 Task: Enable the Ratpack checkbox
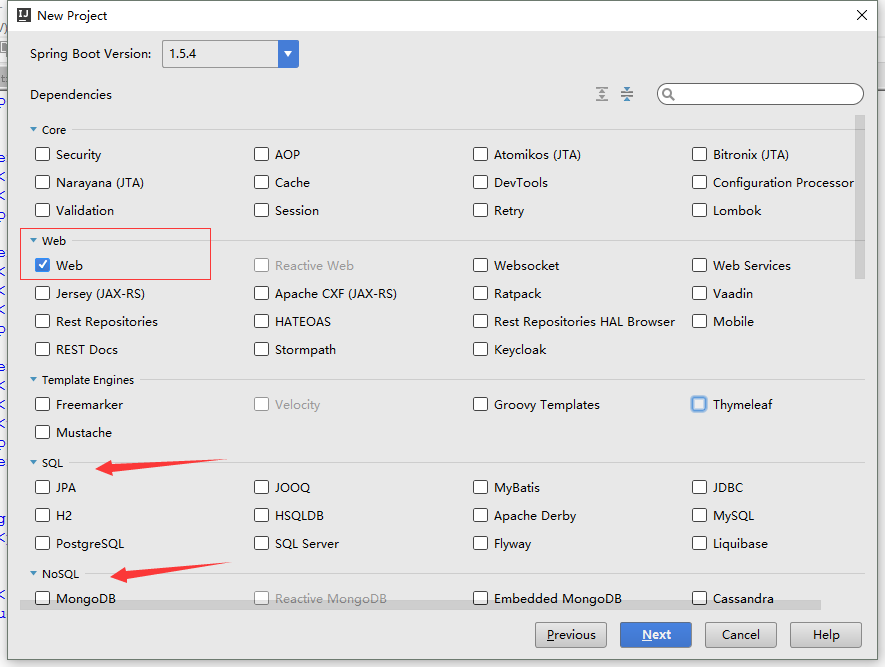[480, 293]
